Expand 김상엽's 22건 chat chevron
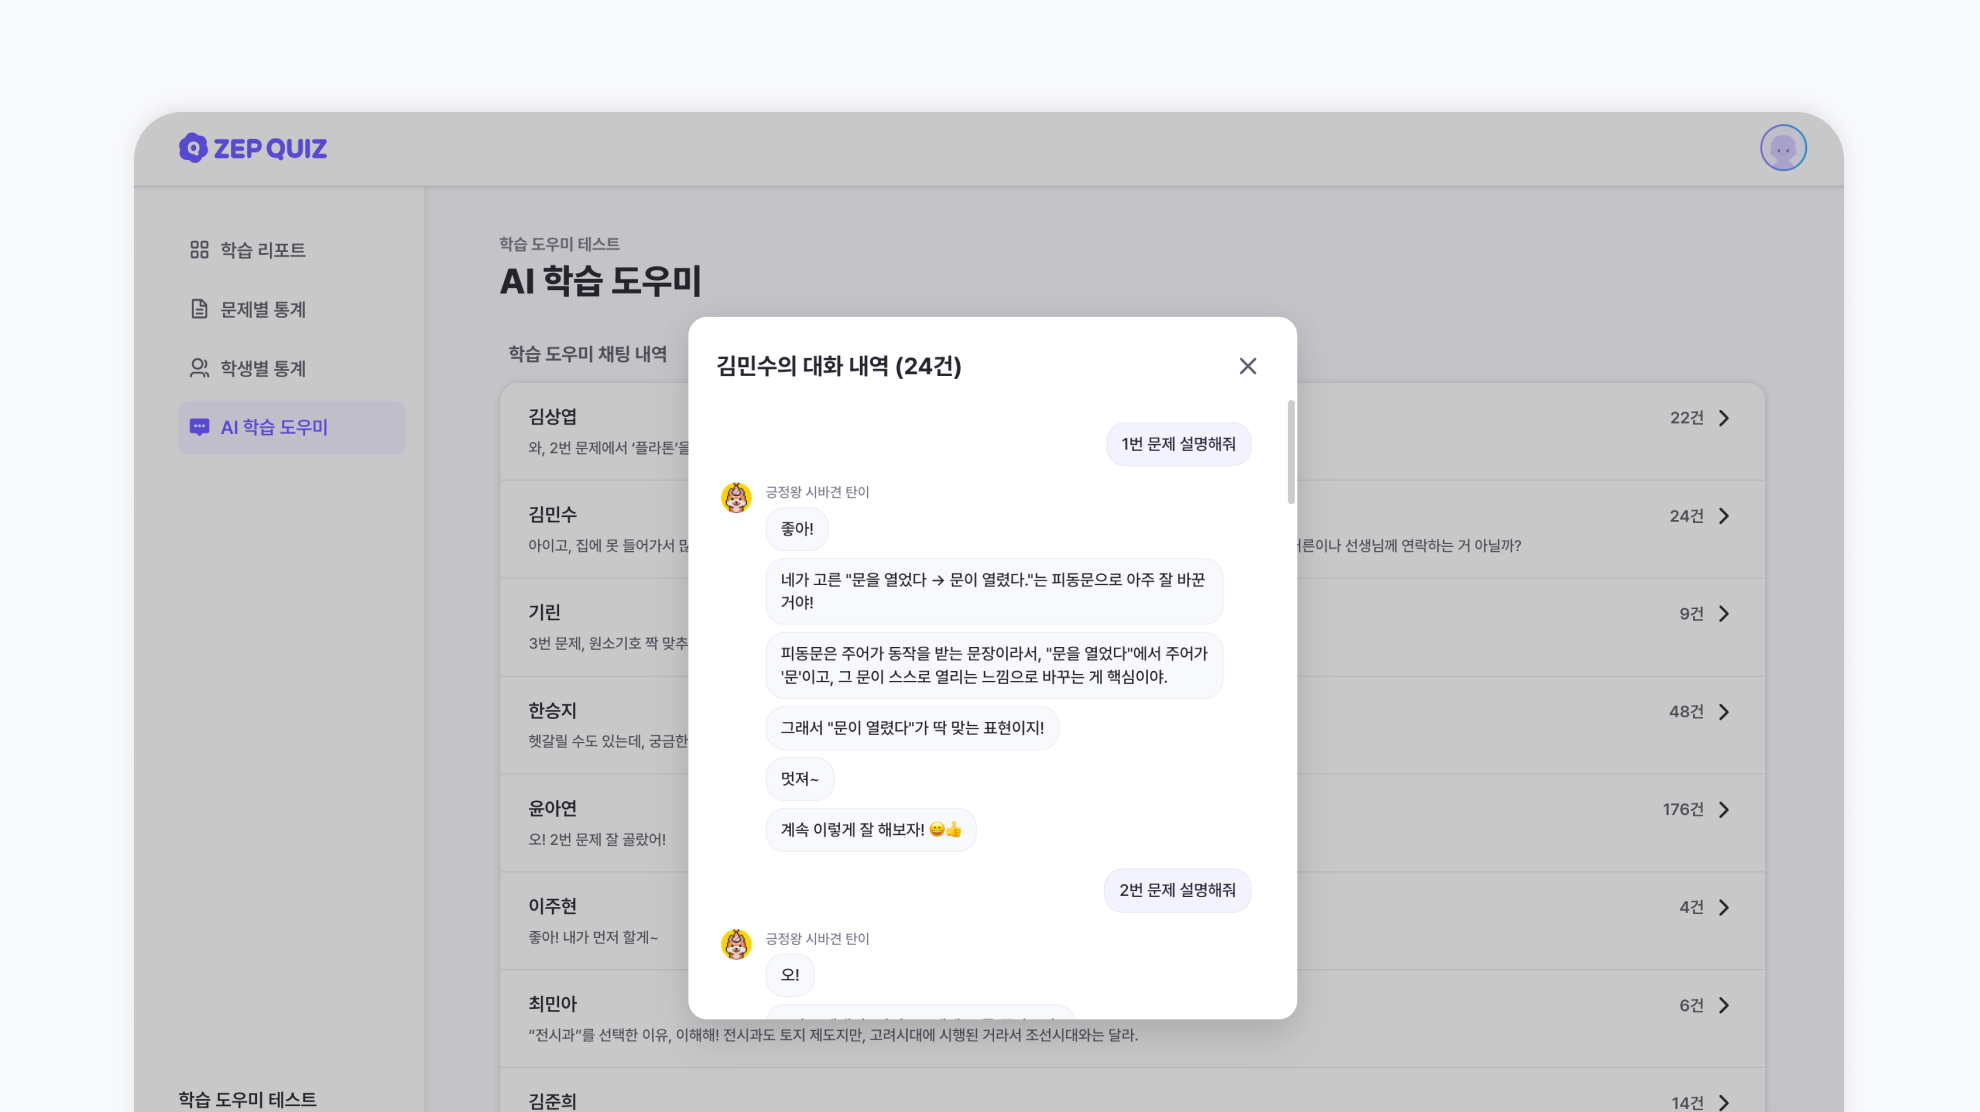 coord(1724,418)
